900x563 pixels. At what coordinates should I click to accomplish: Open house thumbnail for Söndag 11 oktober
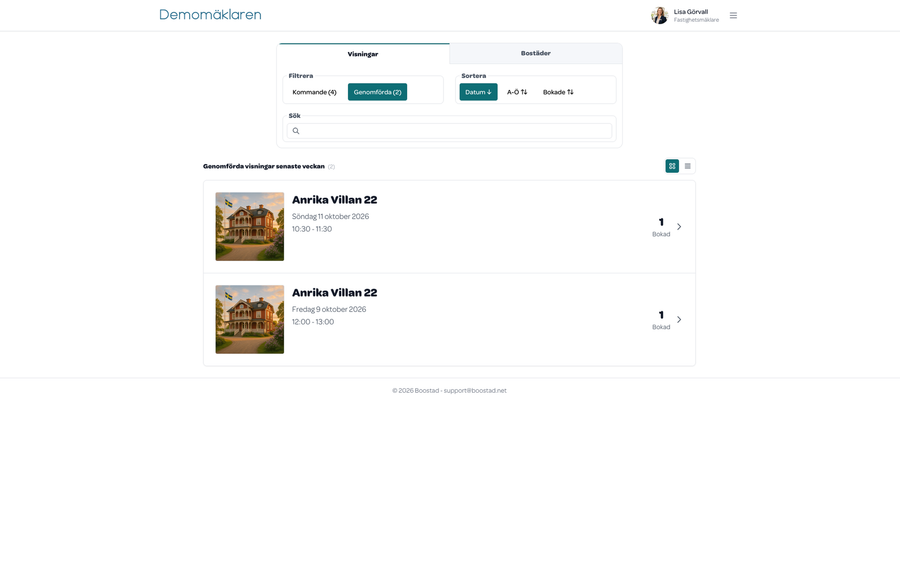pos(250,227)
